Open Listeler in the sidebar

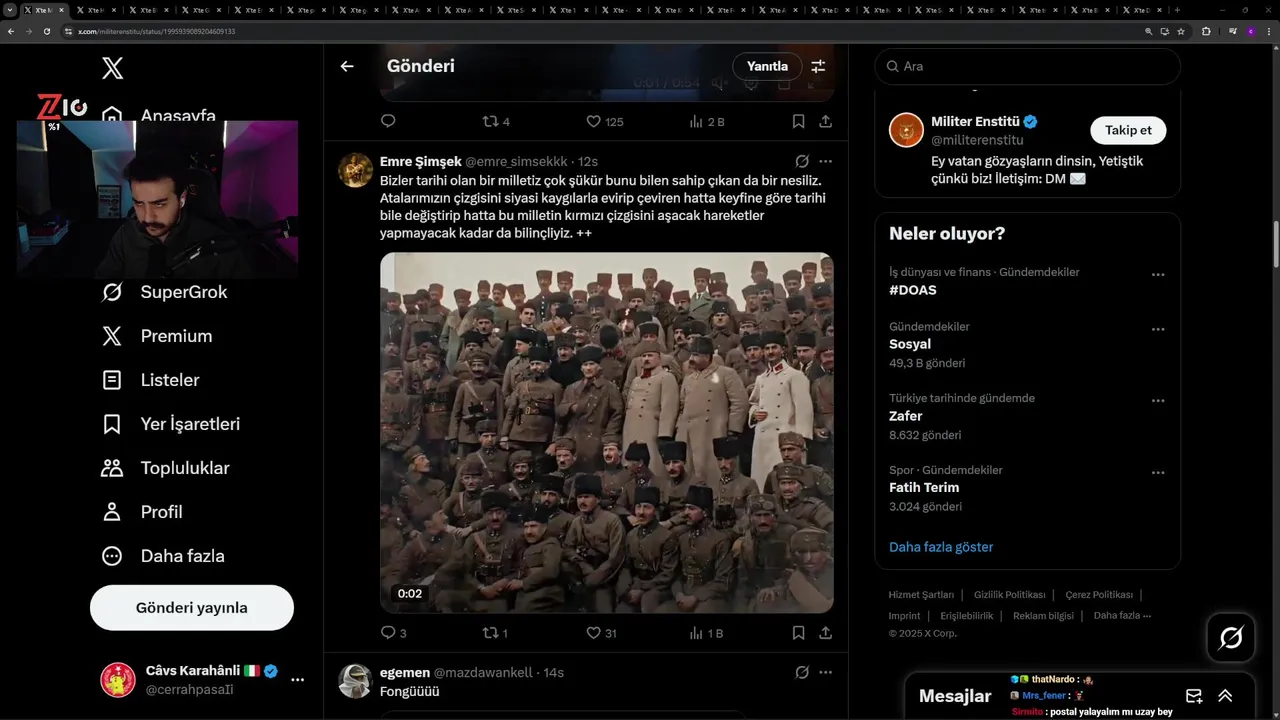150,380
